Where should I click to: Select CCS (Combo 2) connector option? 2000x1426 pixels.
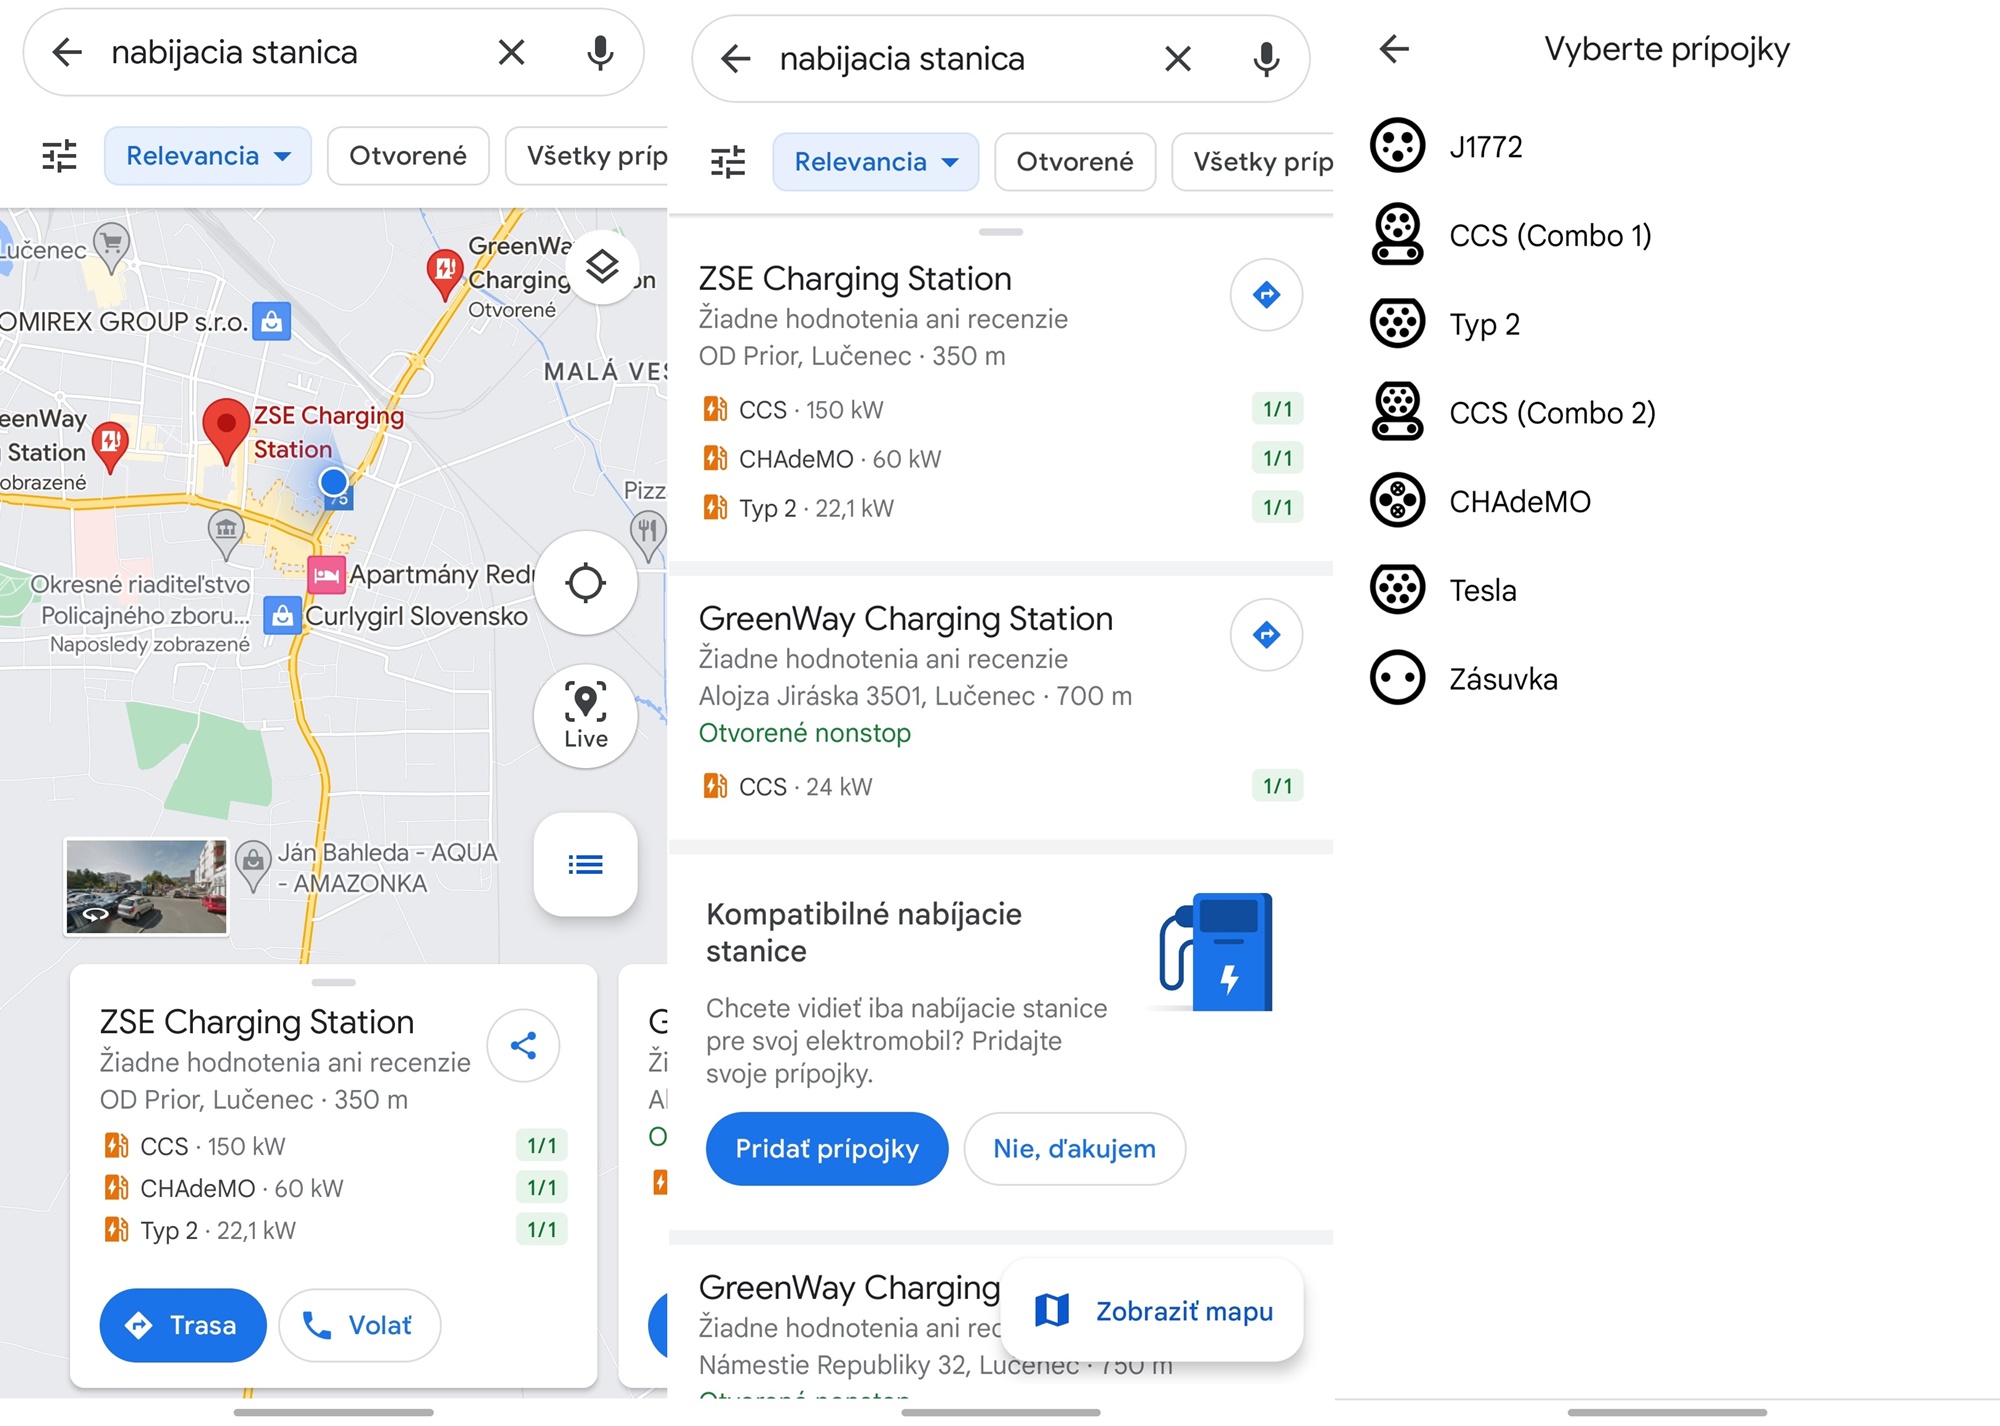(1667, 413)
